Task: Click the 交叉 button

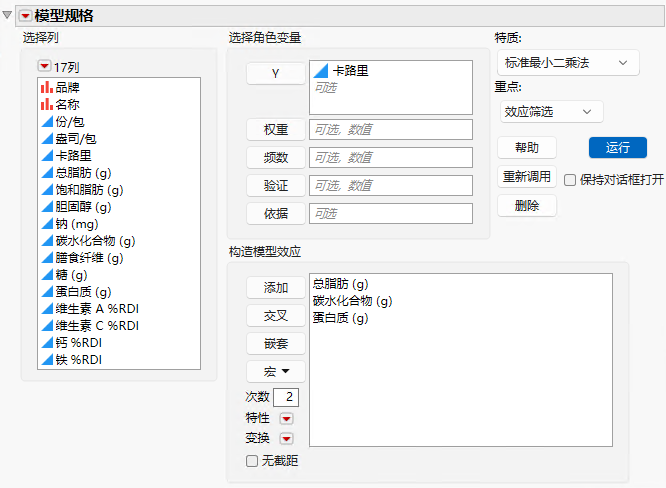Action: tap(276, 316)
